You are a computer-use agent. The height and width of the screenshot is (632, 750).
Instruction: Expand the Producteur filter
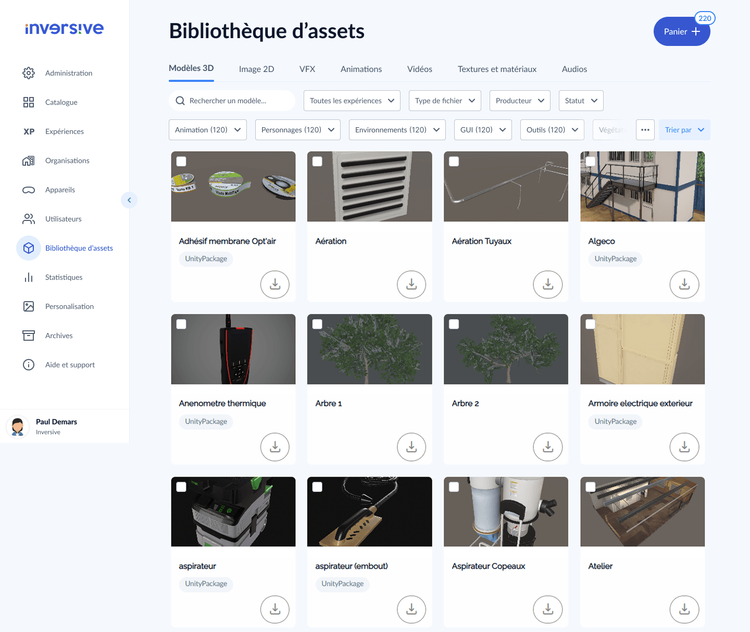[520, 101]
